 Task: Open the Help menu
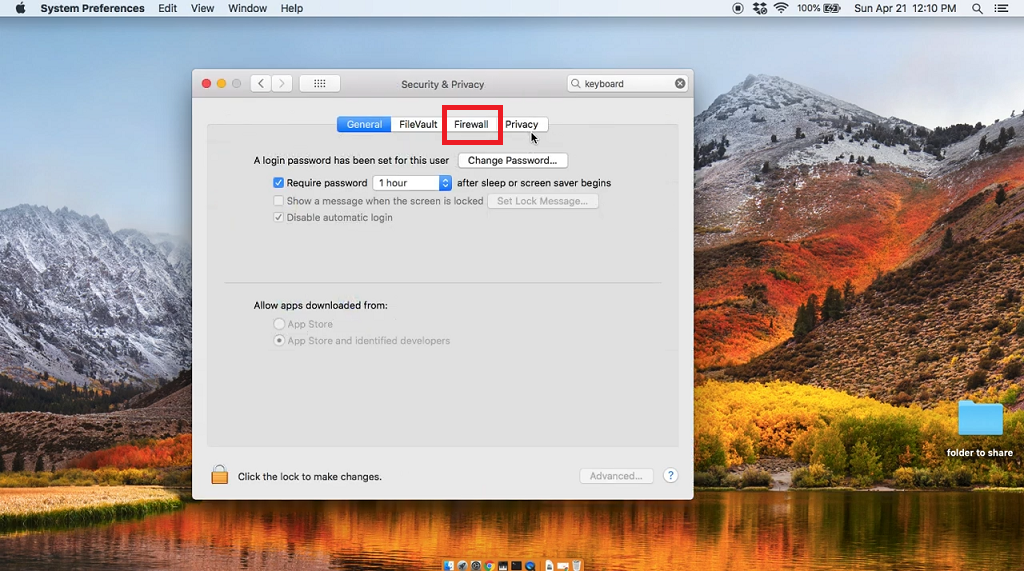click(x=291, y=8)
